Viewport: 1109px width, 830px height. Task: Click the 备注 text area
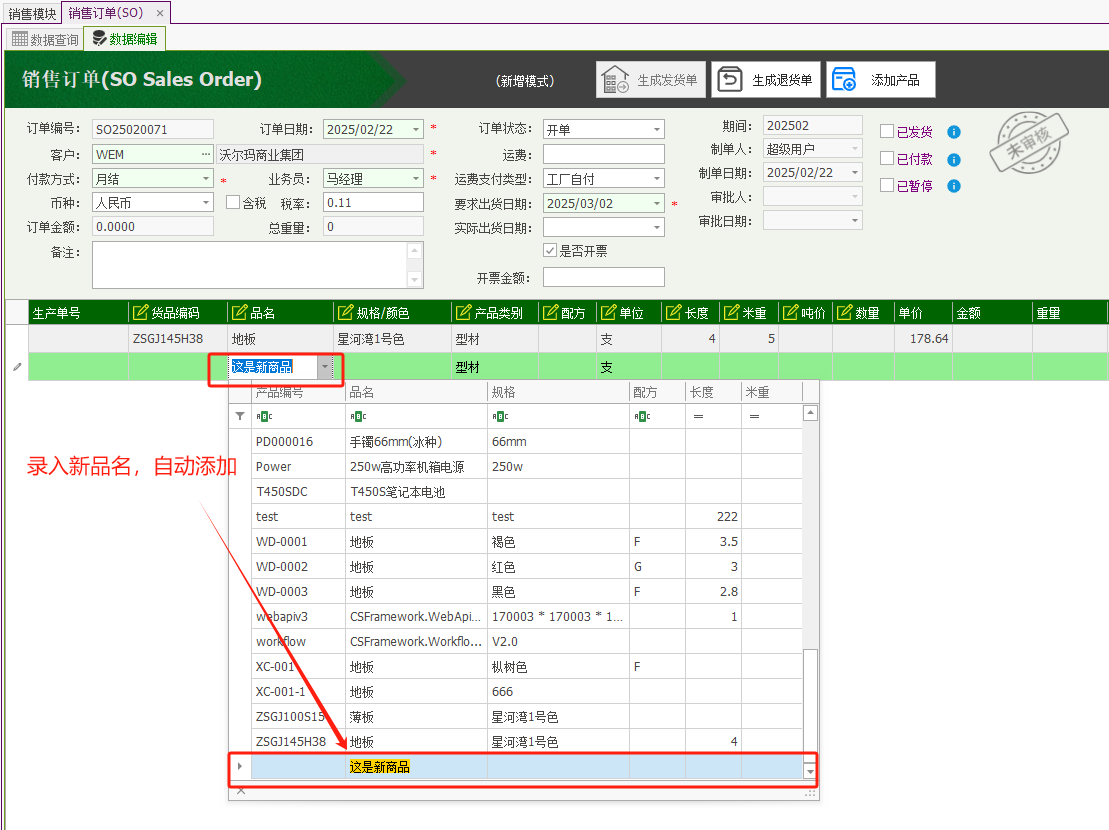[x=257, y=265]
